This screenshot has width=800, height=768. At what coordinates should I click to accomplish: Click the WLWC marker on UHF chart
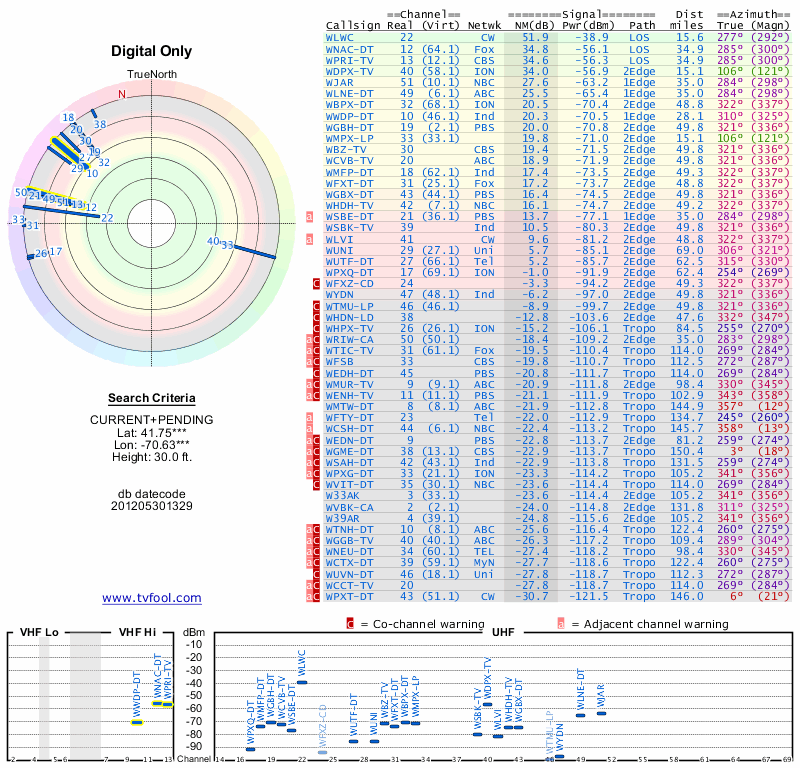click(x=302, y=682)
